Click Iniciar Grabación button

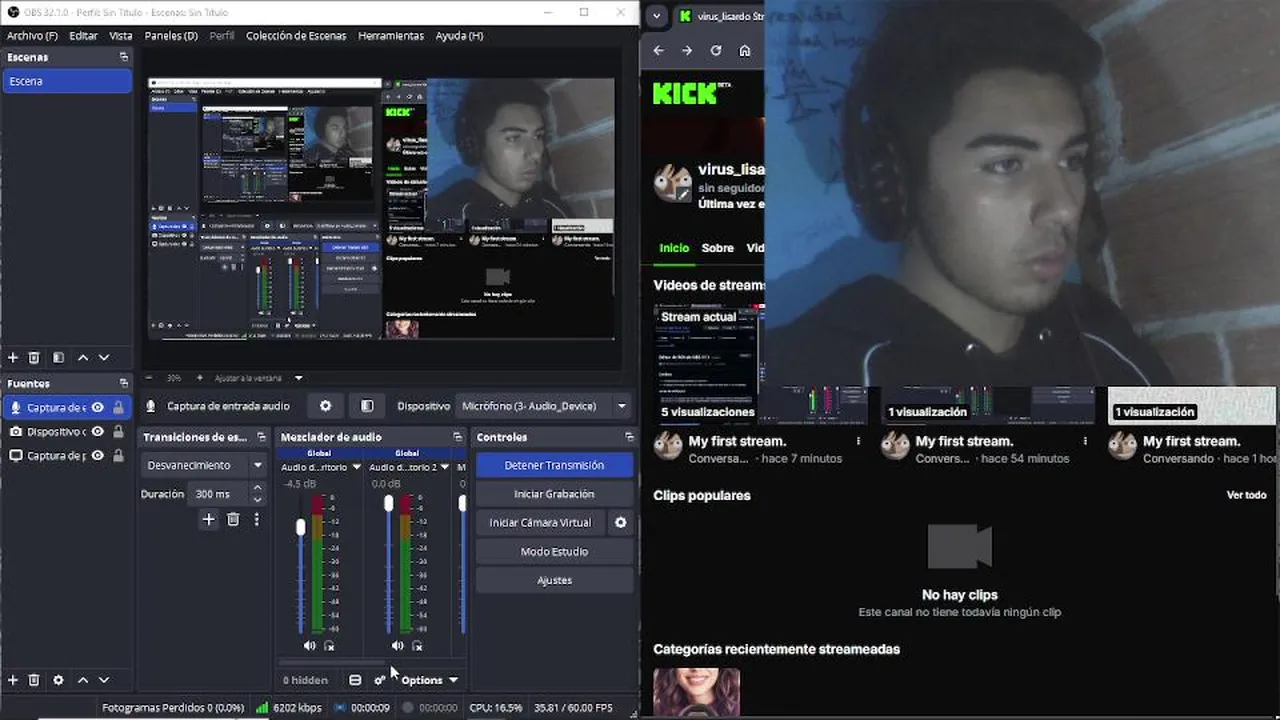point(554,494)
